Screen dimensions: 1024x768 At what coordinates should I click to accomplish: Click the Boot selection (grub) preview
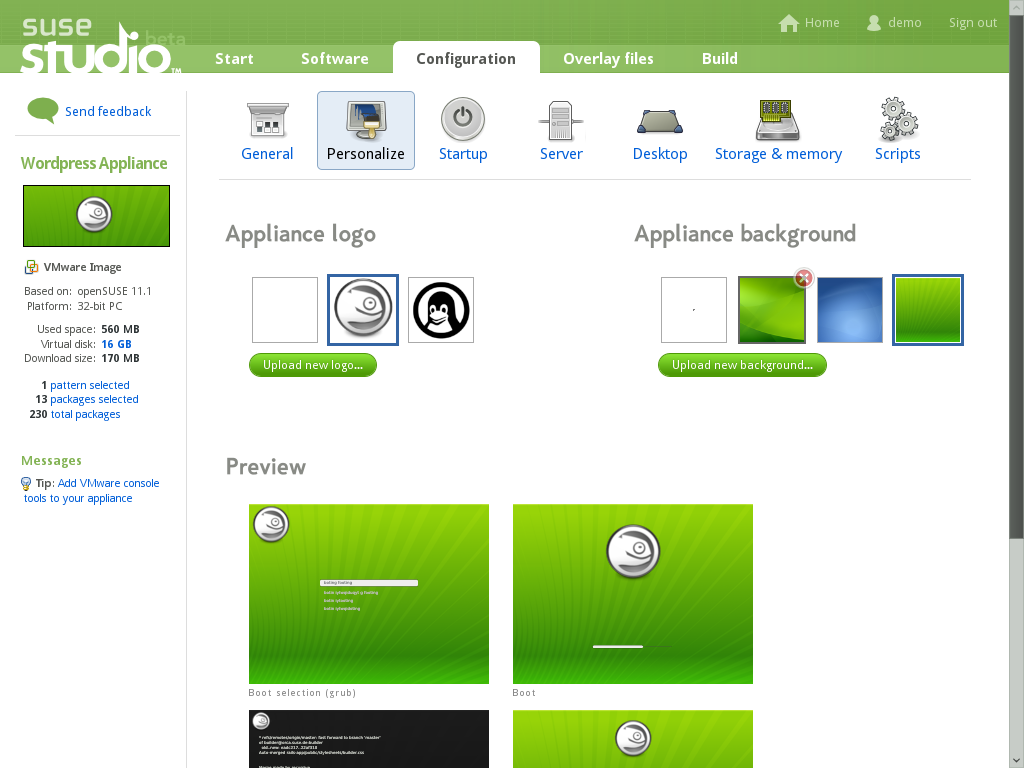point(369,594)
